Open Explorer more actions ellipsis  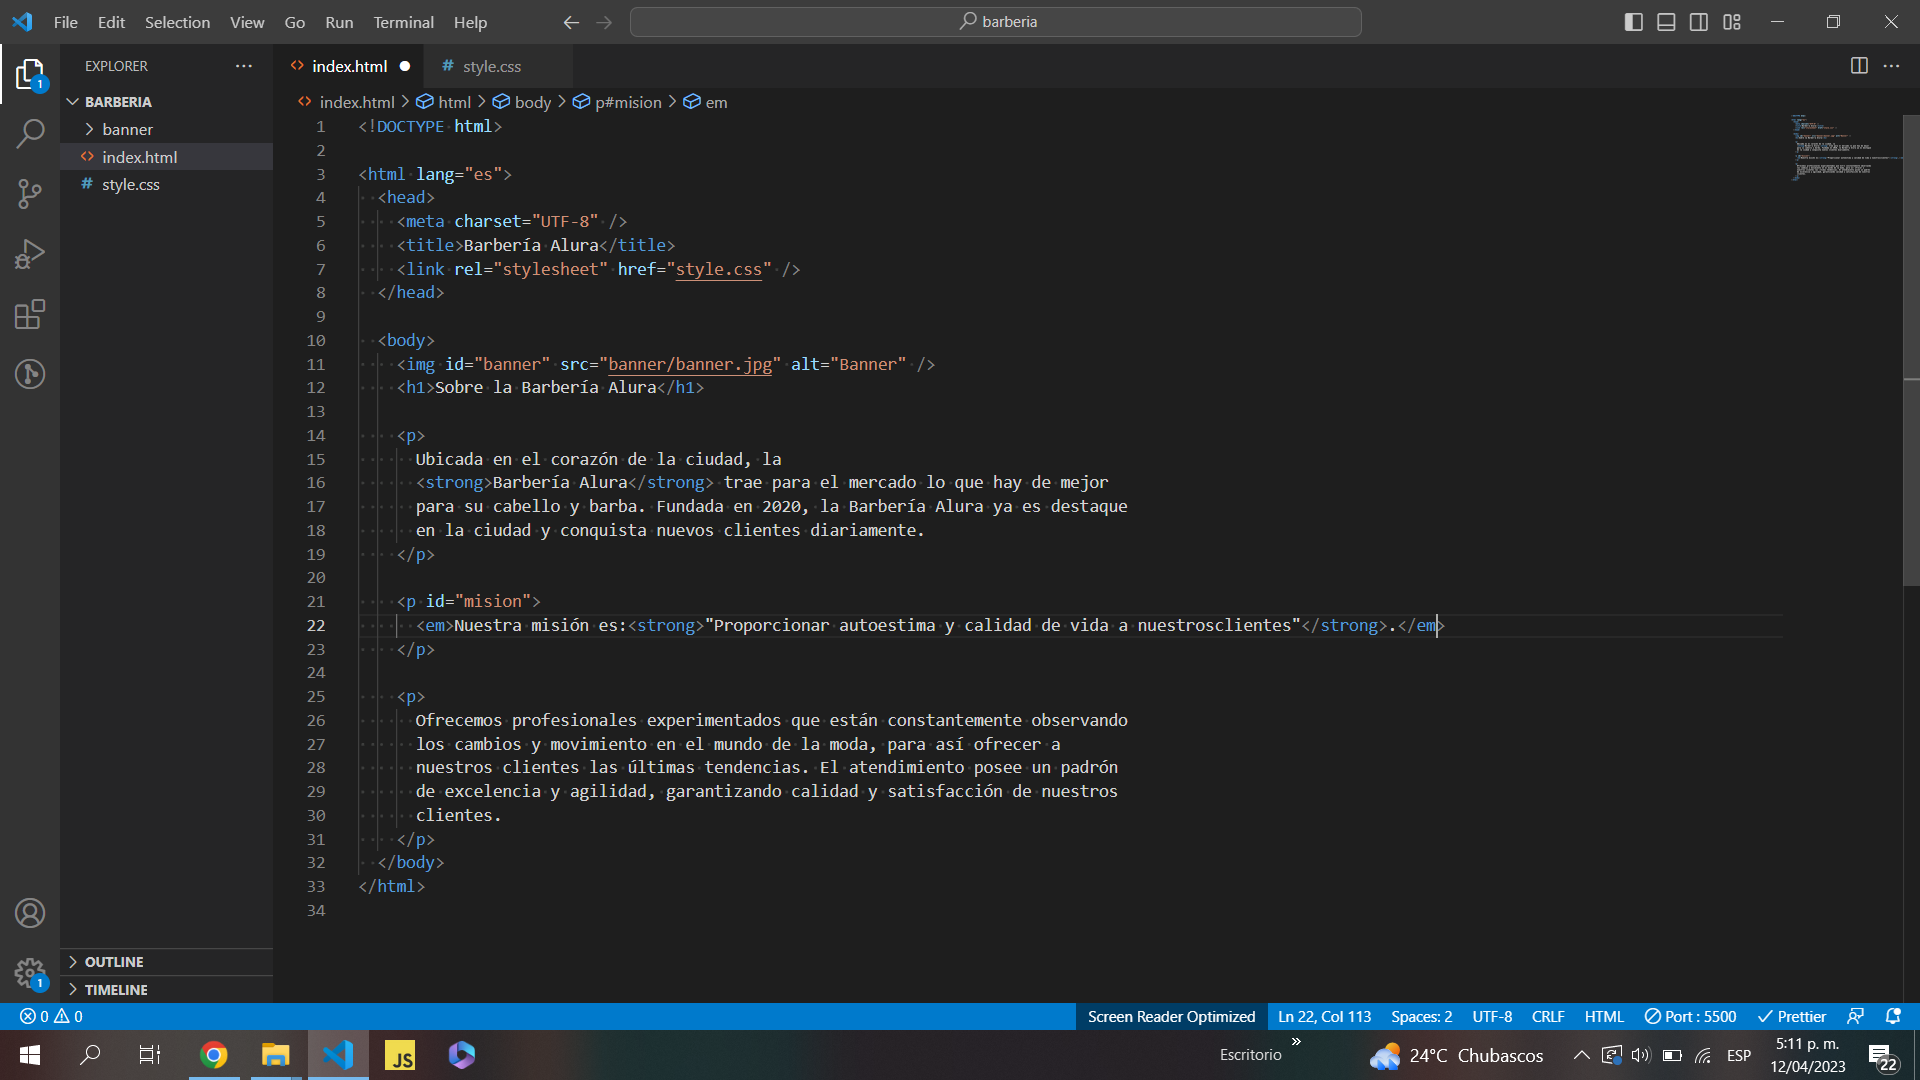pos(244,66)
